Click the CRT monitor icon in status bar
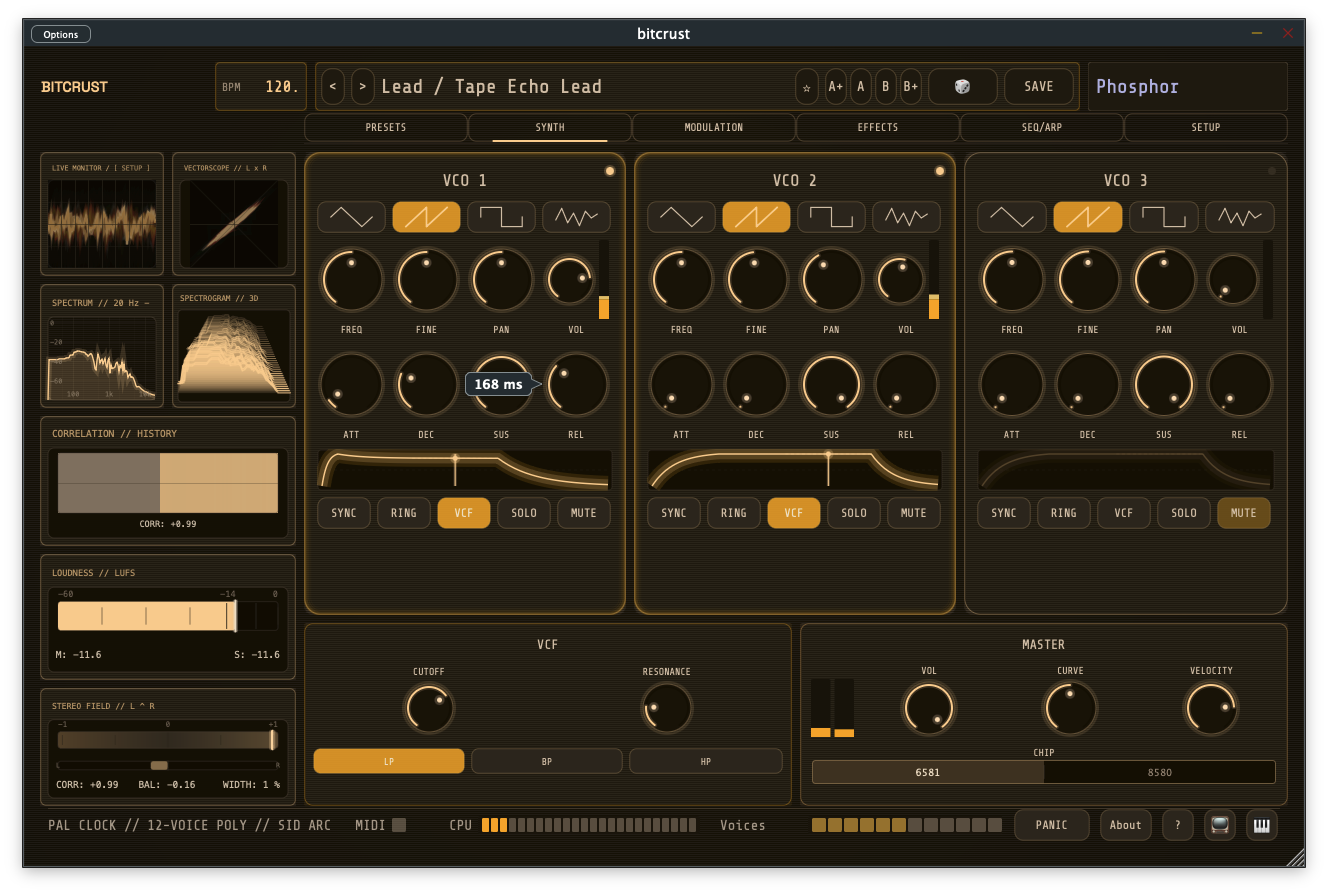Viewport: 1328px width, 894px height. (1219, 824)
